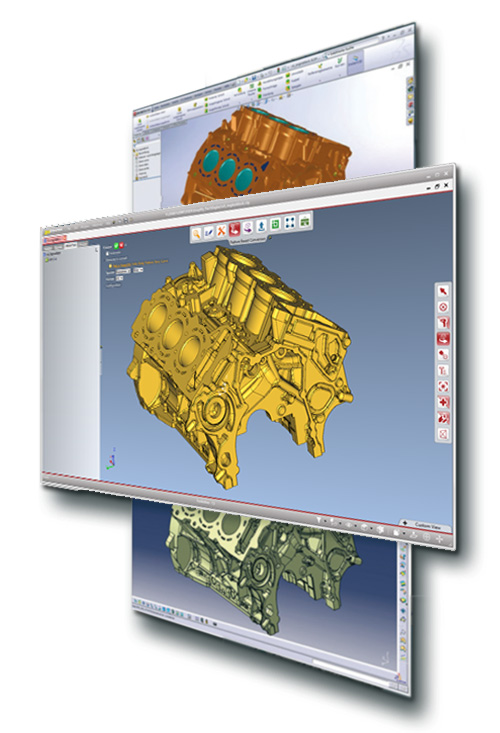Click the magnifier search icon in top toolbar

point(196,234)
